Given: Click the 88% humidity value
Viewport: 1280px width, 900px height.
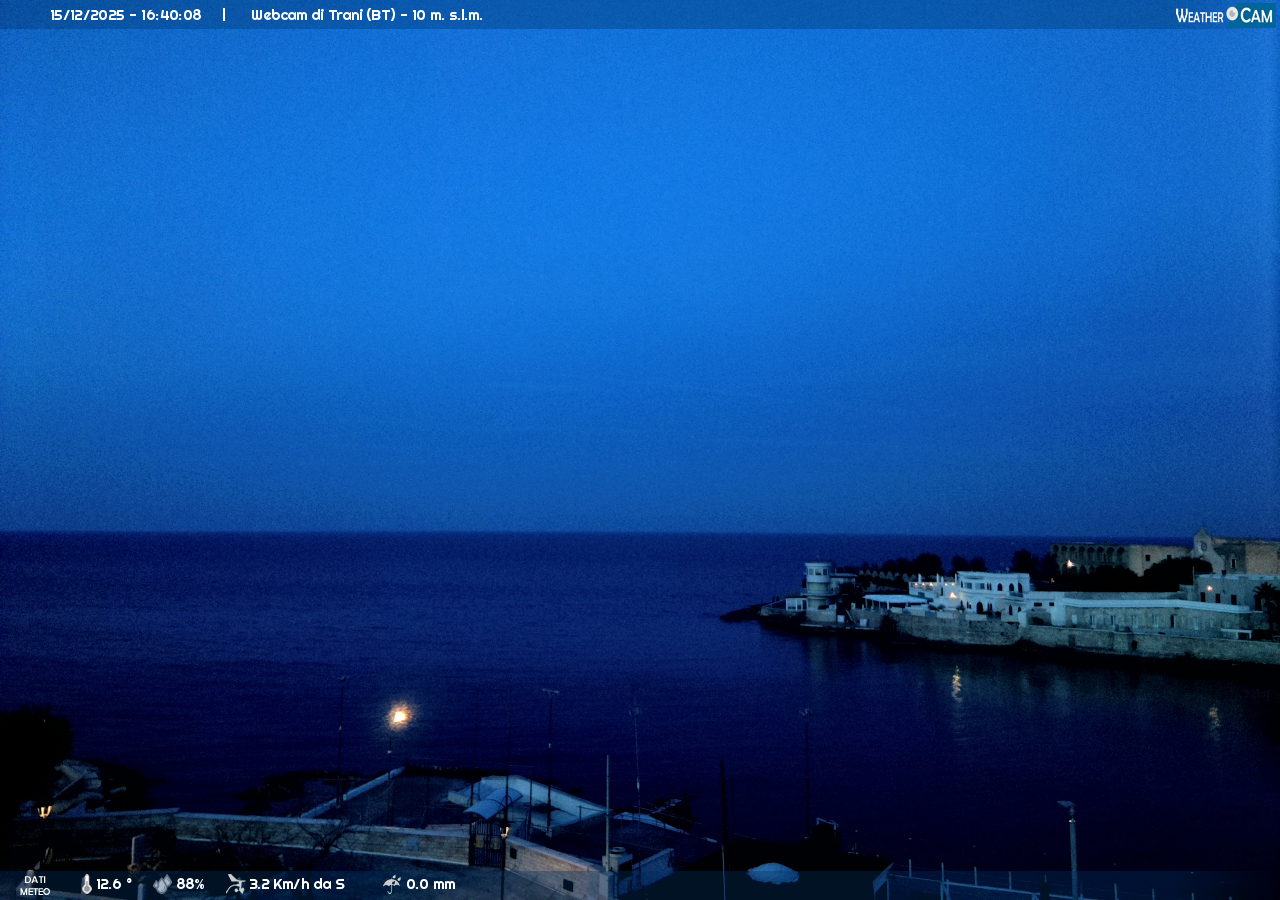Looking at the screenshot, I should 190,884.
